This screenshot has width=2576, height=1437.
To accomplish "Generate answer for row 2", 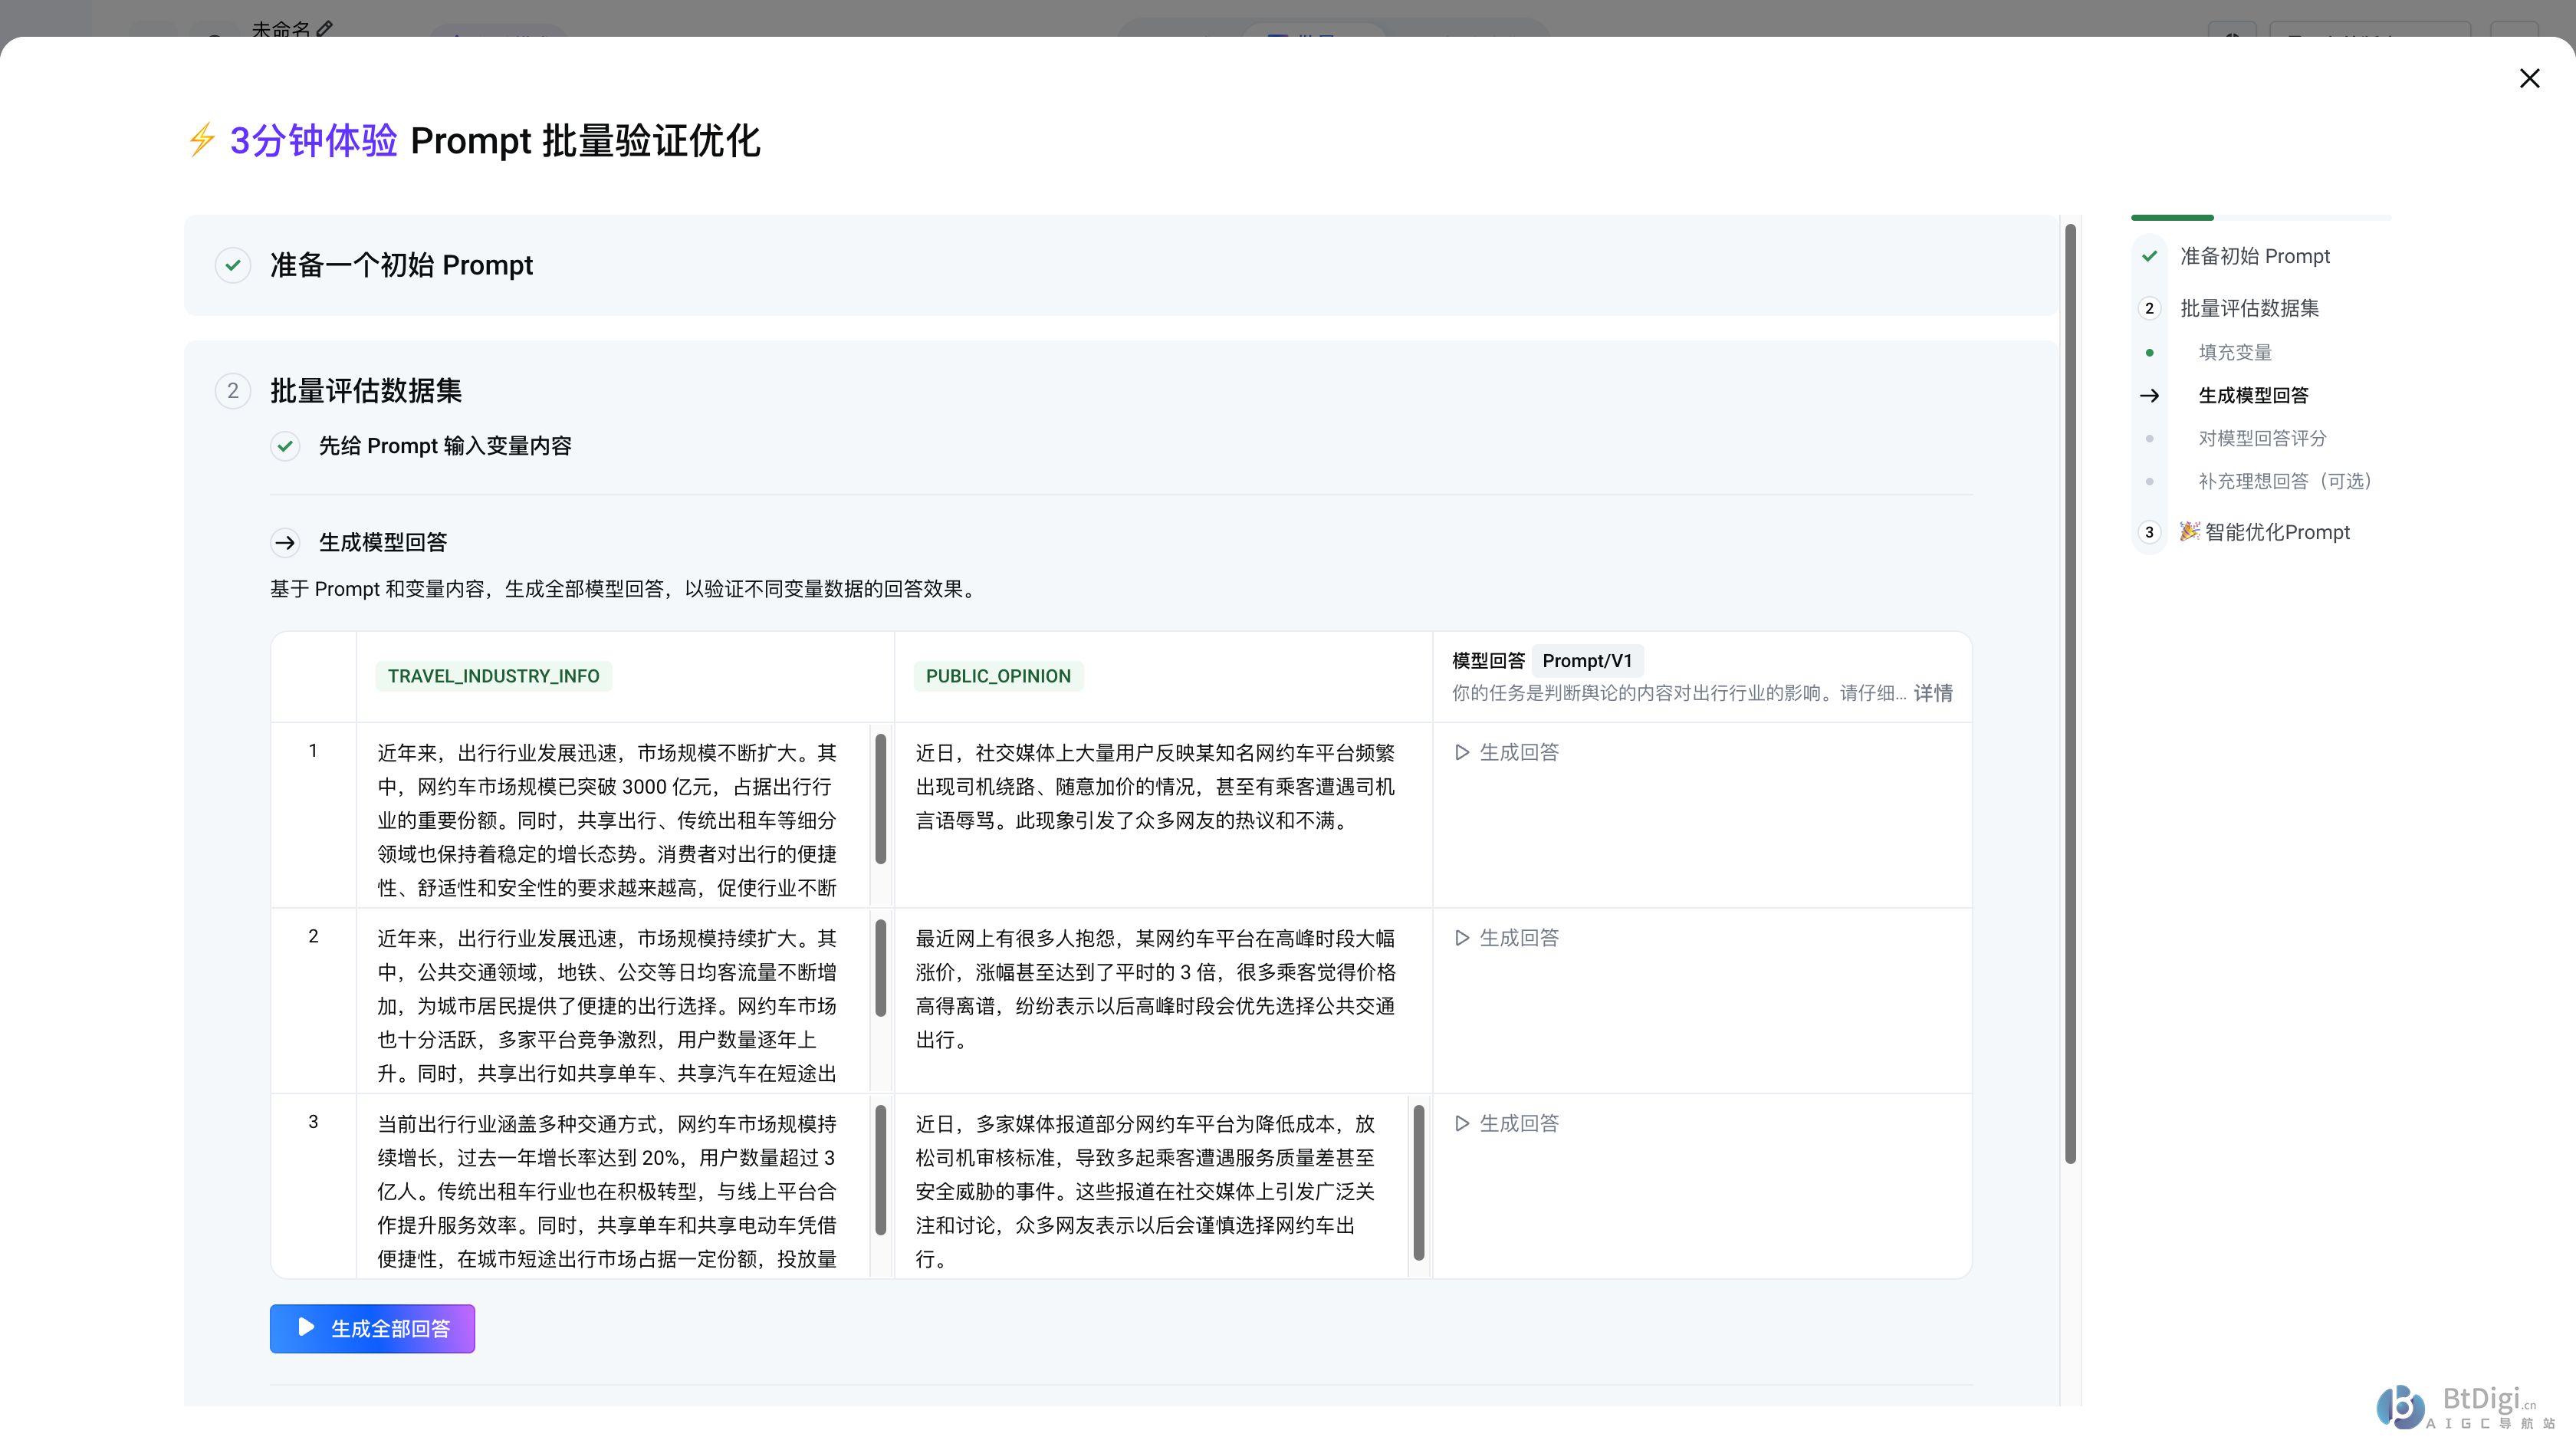I will [x=1506, y=938].
